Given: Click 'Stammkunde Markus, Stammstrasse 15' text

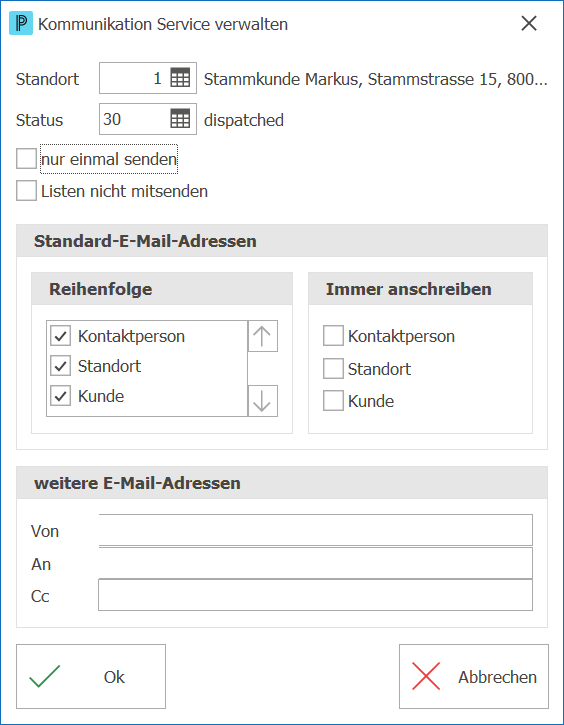Looking at the screenshot, I should click(375, 79).
